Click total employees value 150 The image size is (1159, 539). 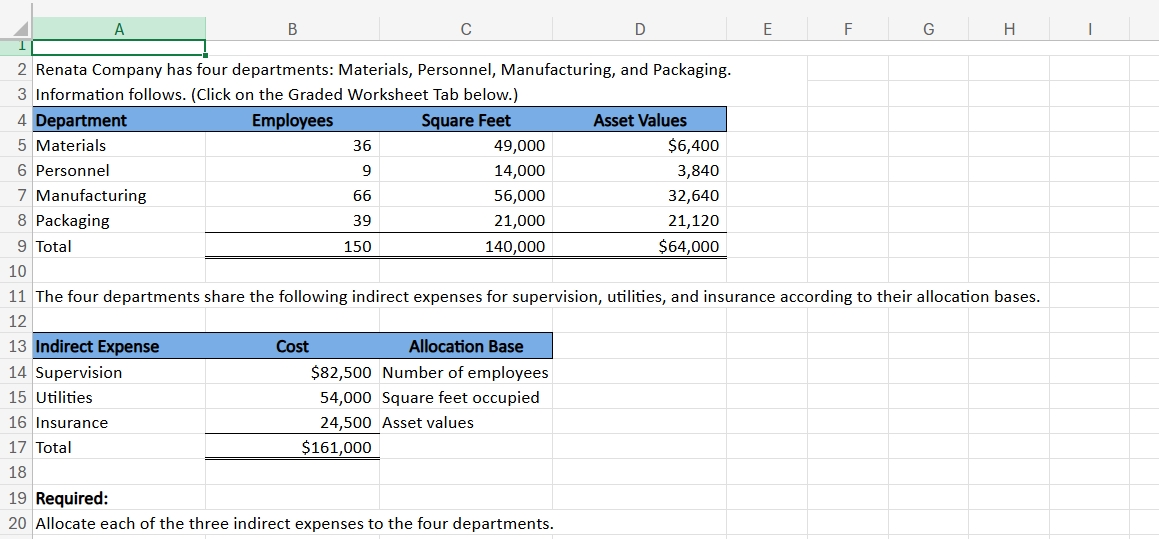[292, 246]
